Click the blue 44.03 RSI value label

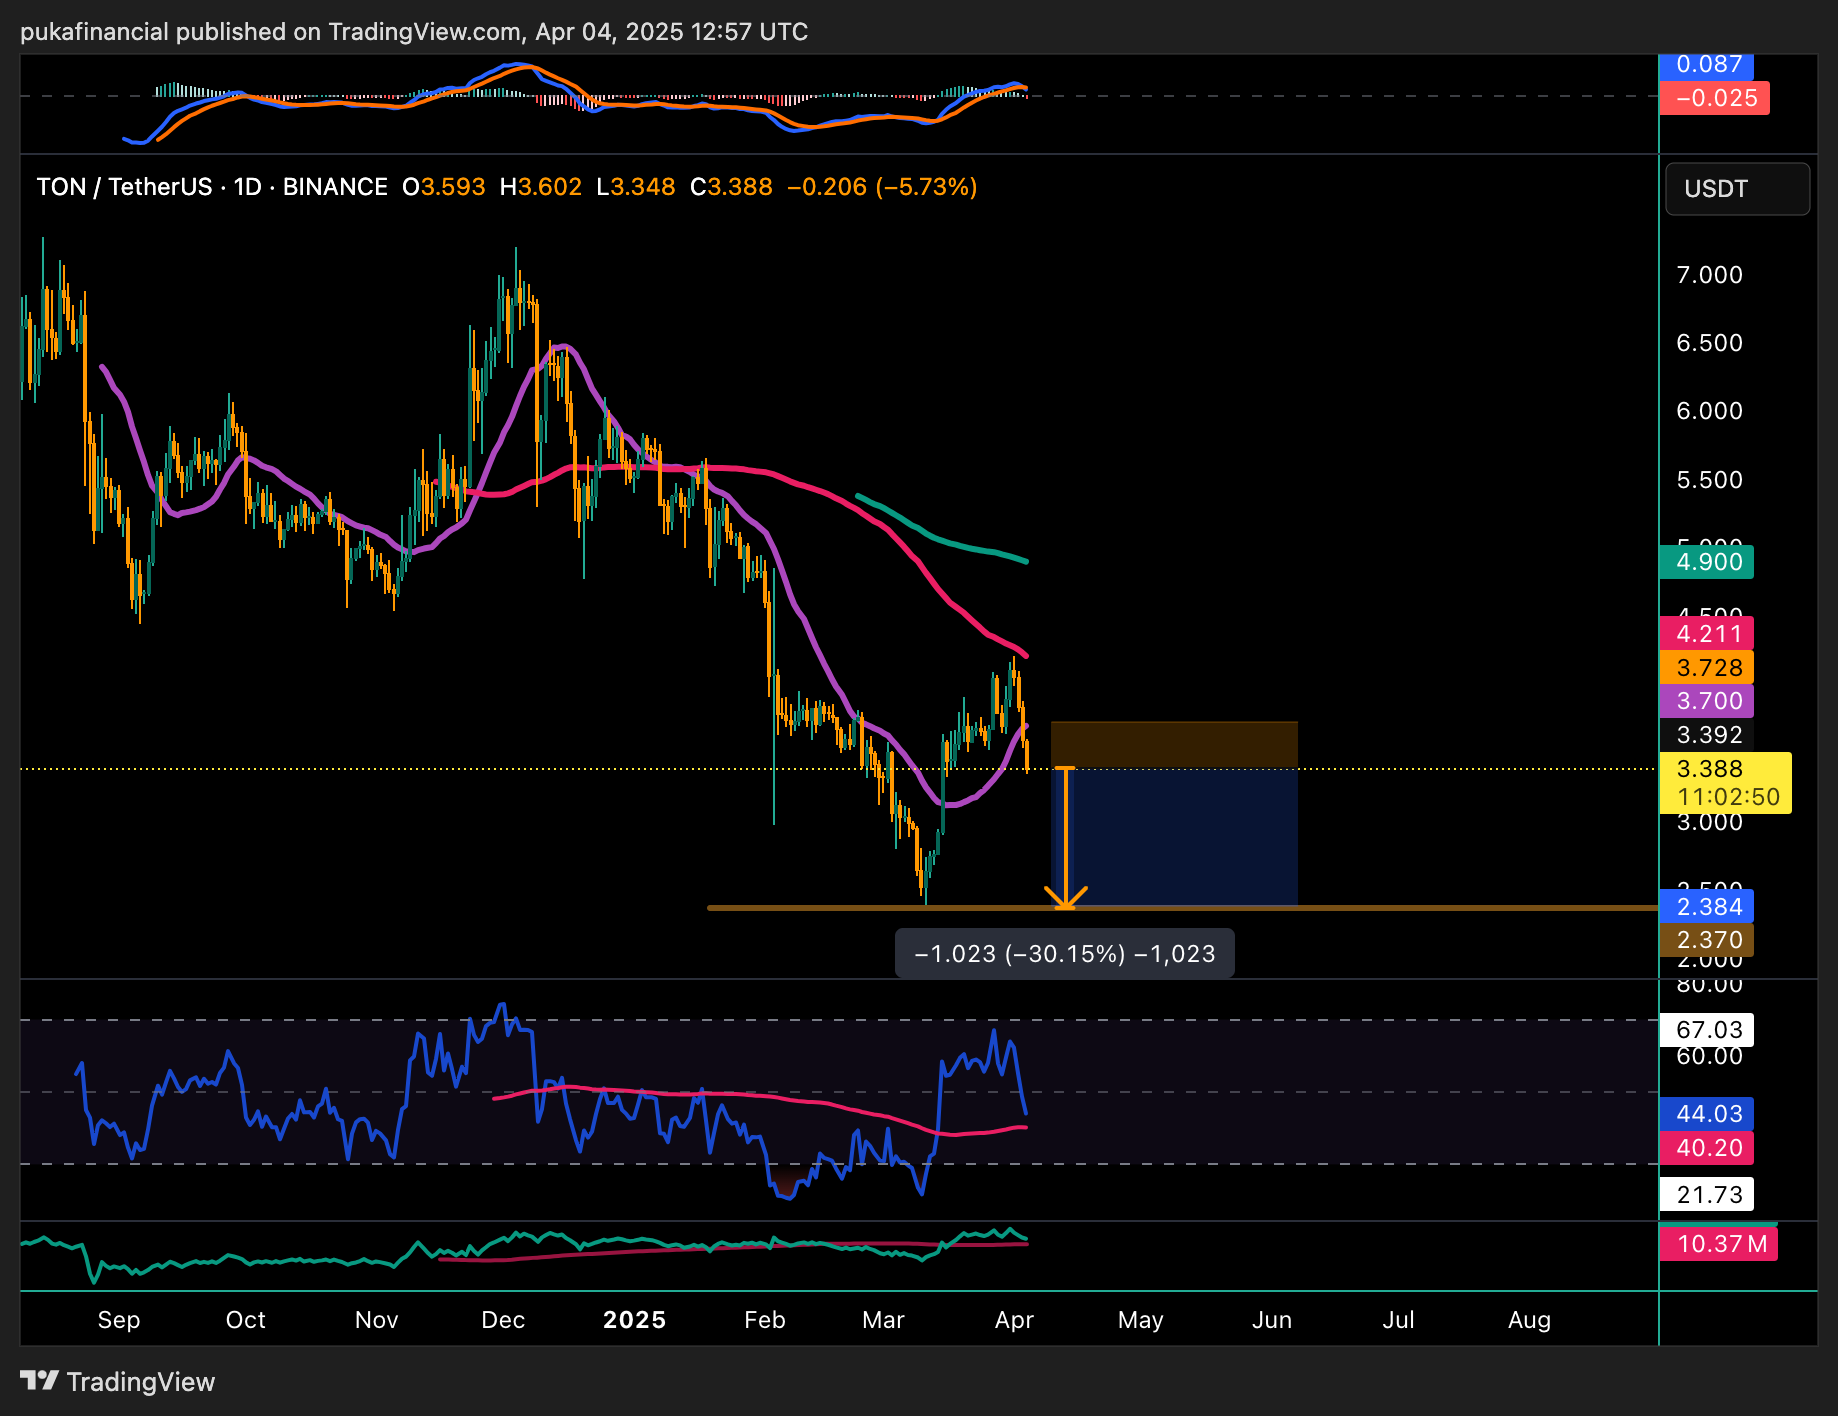tap(1708, 1114)
